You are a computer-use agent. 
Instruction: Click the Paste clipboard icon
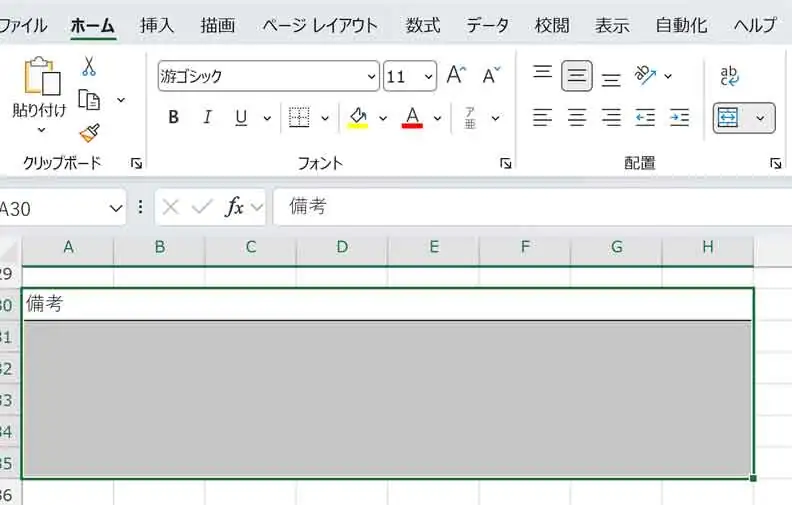pos(41,76)
